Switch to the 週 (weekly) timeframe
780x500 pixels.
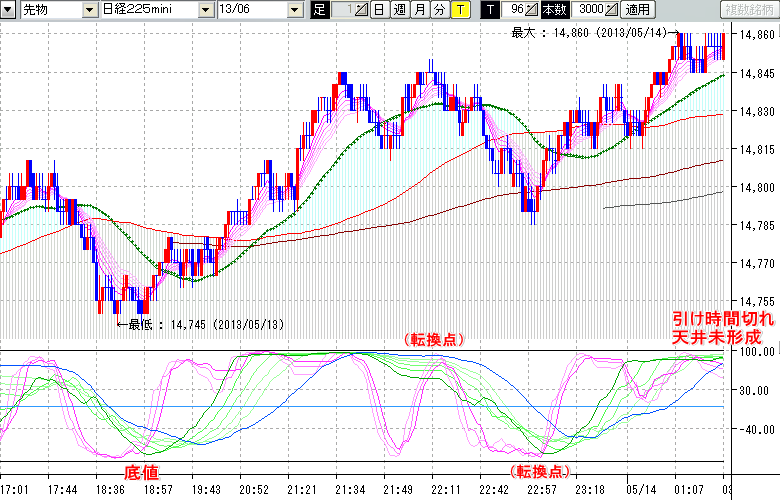[x=399, y=10]
